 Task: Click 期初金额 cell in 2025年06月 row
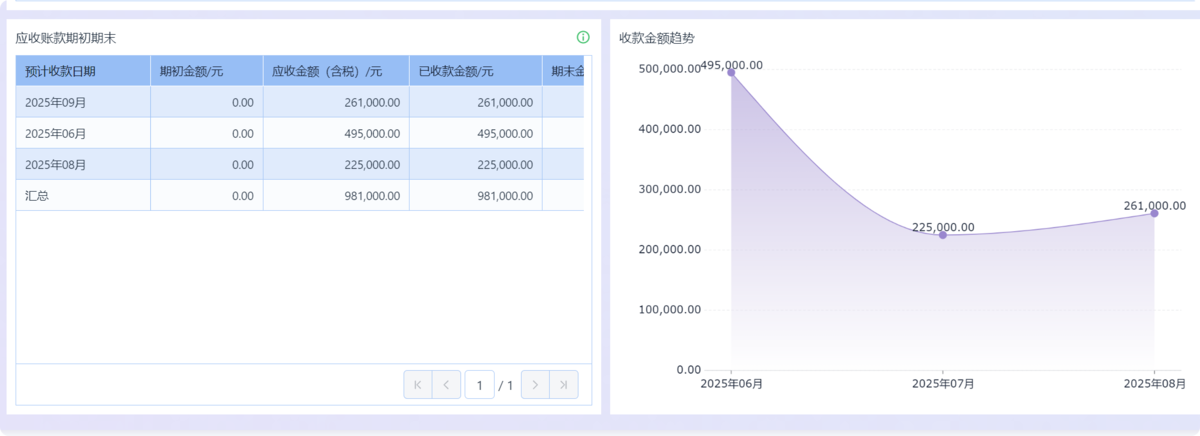click(x=207, y=133)
